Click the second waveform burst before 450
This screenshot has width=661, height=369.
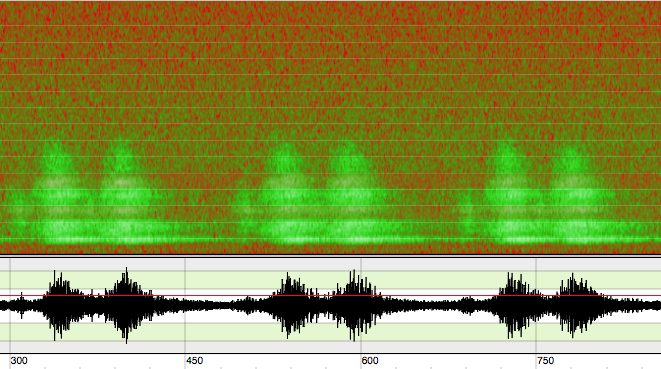coord(126,305)
